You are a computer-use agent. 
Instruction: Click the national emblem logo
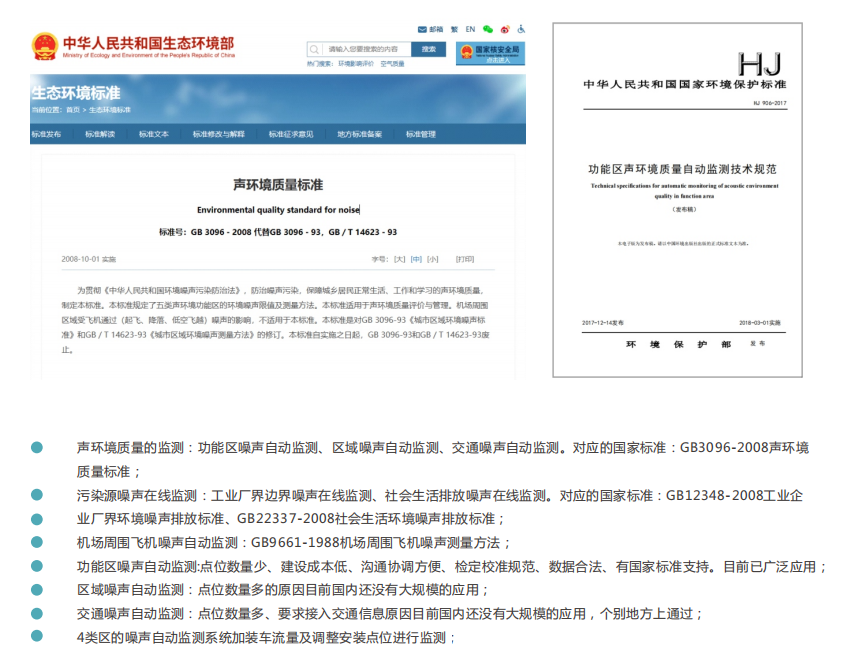coord(45,46)
